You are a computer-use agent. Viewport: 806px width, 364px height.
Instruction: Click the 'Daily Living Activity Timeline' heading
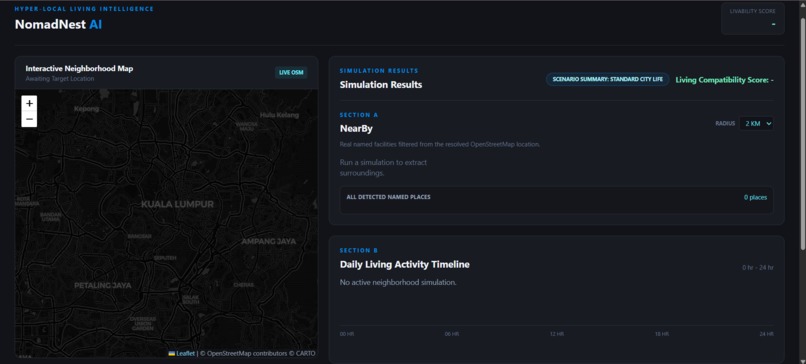click(405, 264)
